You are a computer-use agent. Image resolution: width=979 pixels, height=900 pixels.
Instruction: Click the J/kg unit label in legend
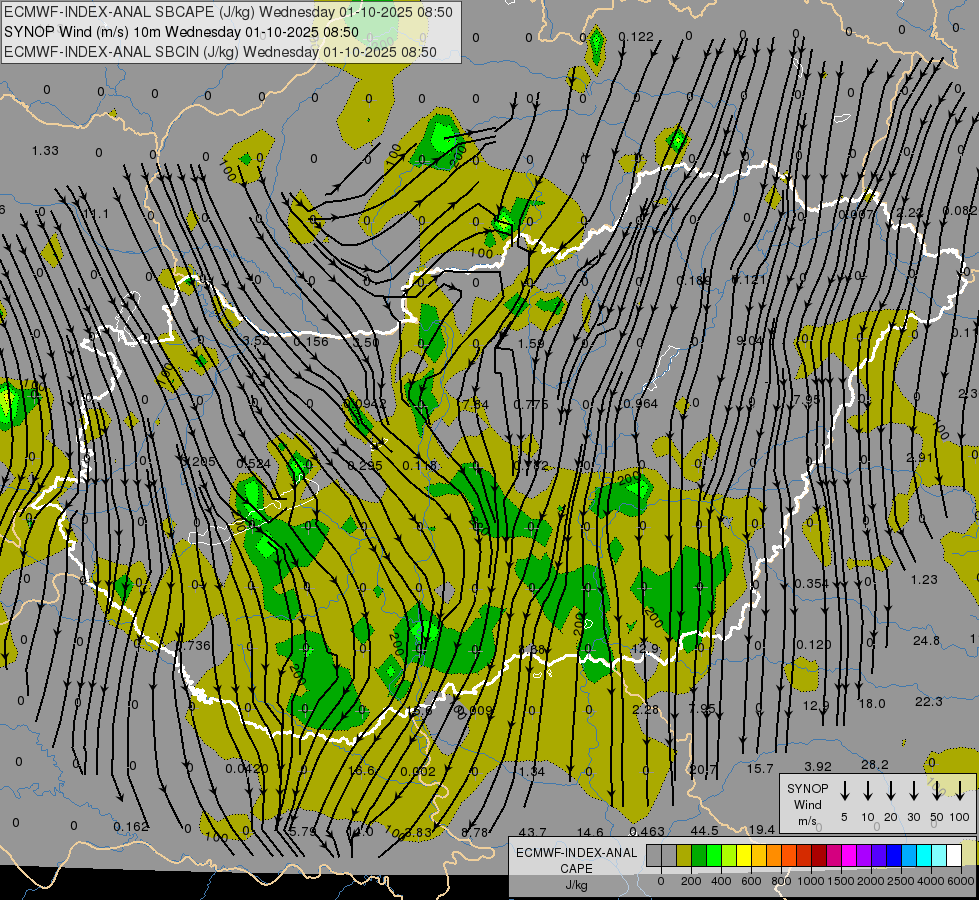pyautogui.click(x=576, y=885)
